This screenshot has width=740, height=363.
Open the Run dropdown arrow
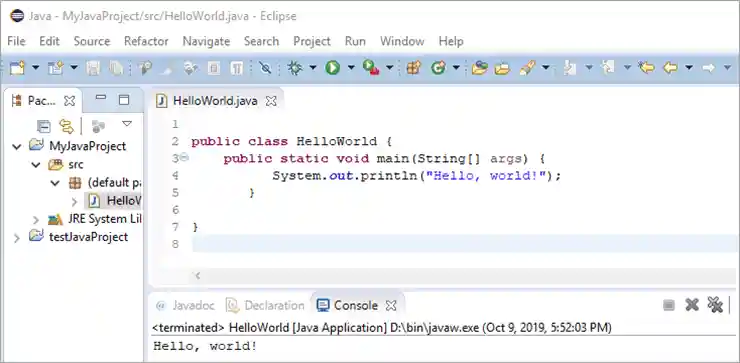(351, 68)
